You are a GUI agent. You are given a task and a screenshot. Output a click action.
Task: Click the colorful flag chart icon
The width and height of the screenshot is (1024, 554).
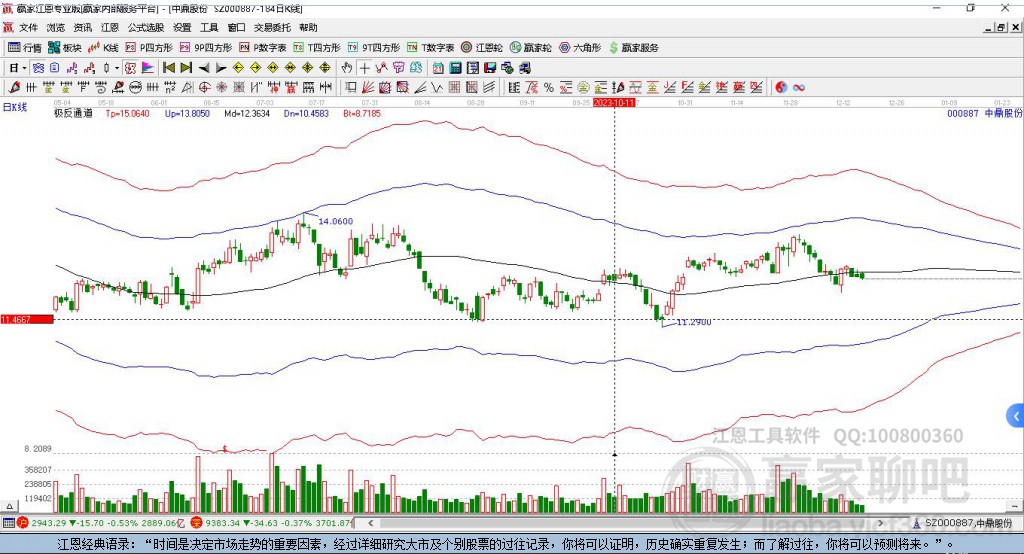pos(148,68)
